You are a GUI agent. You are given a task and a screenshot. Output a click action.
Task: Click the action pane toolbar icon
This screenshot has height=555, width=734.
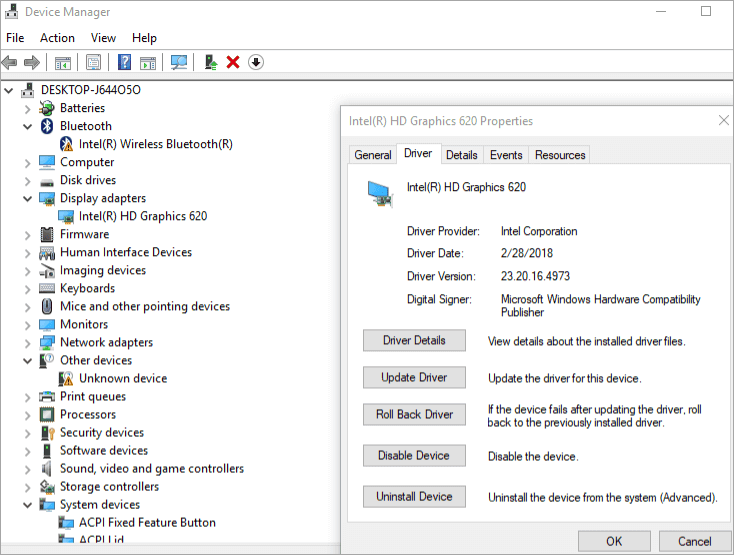(x=148, y=62)
